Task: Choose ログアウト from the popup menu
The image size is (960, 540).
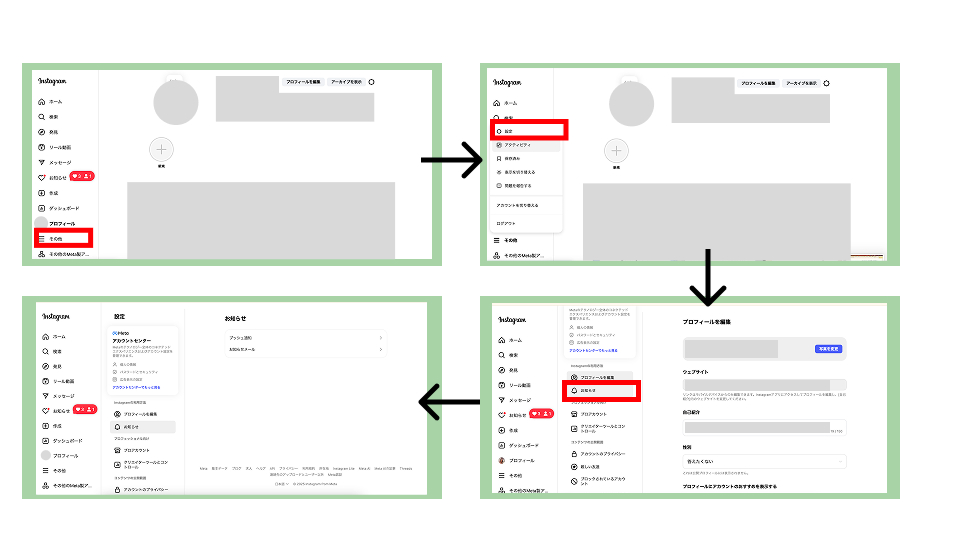Action: point(506,223)
